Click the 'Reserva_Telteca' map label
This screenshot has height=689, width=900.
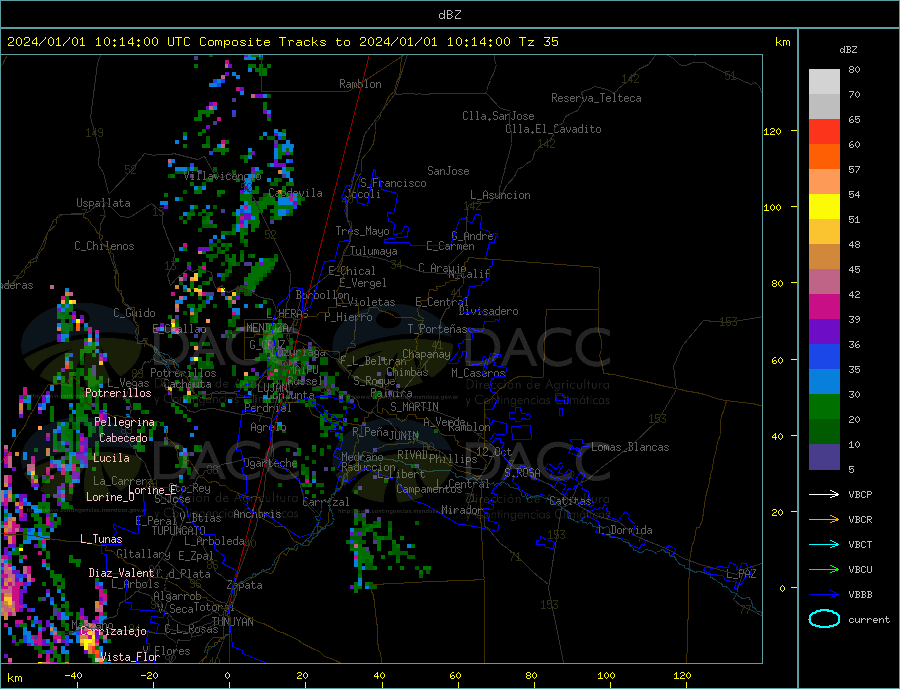click(x=596, y=98)
